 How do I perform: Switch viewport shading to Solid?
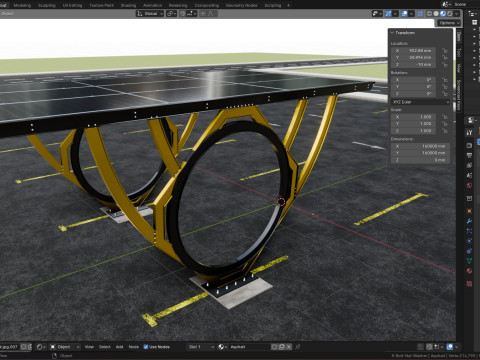click(x=436, y=13)
